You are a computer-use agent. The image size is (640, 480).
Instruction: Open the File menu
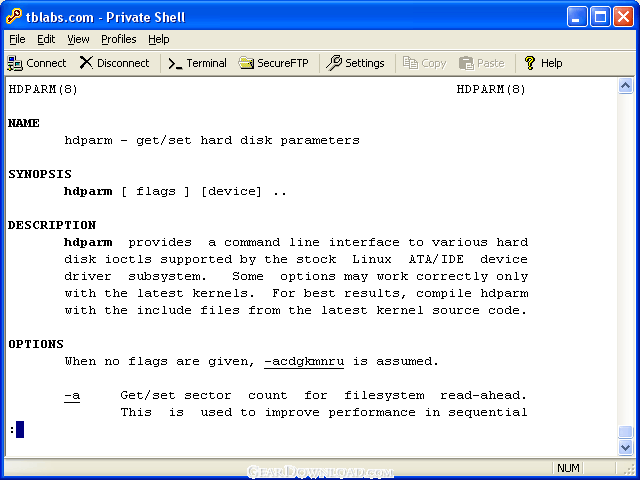pos(17,39)
